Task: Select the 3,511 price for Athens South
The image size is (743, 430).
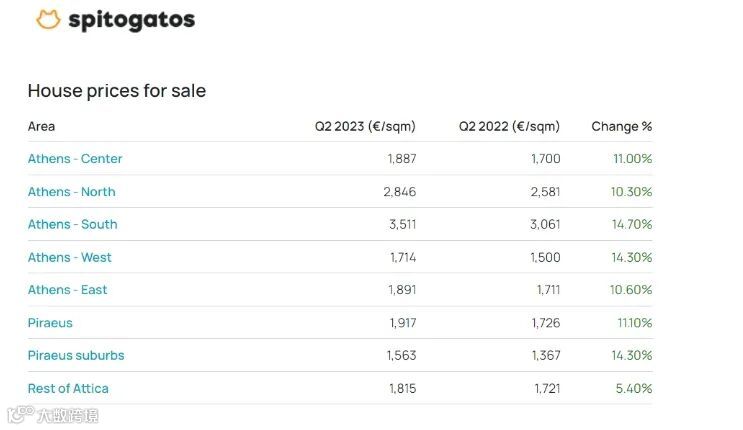Action: point(403,224)
